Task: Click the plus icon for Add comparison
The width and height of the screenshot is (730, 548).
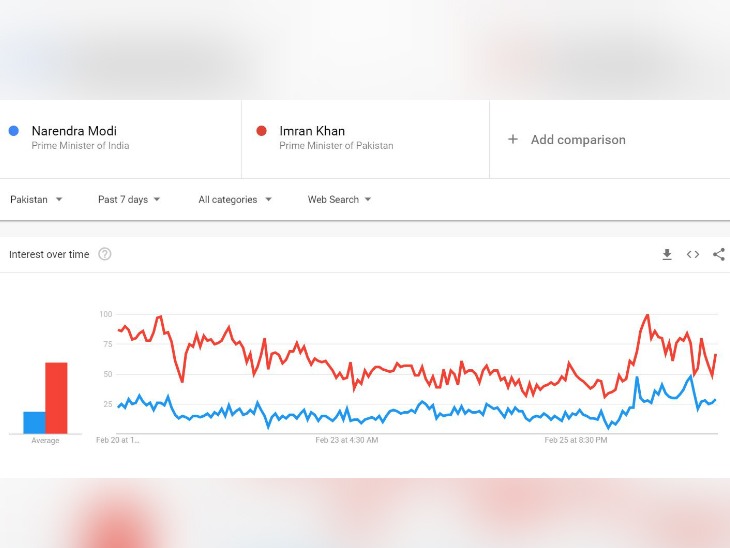Action: (x=513, y=139)
